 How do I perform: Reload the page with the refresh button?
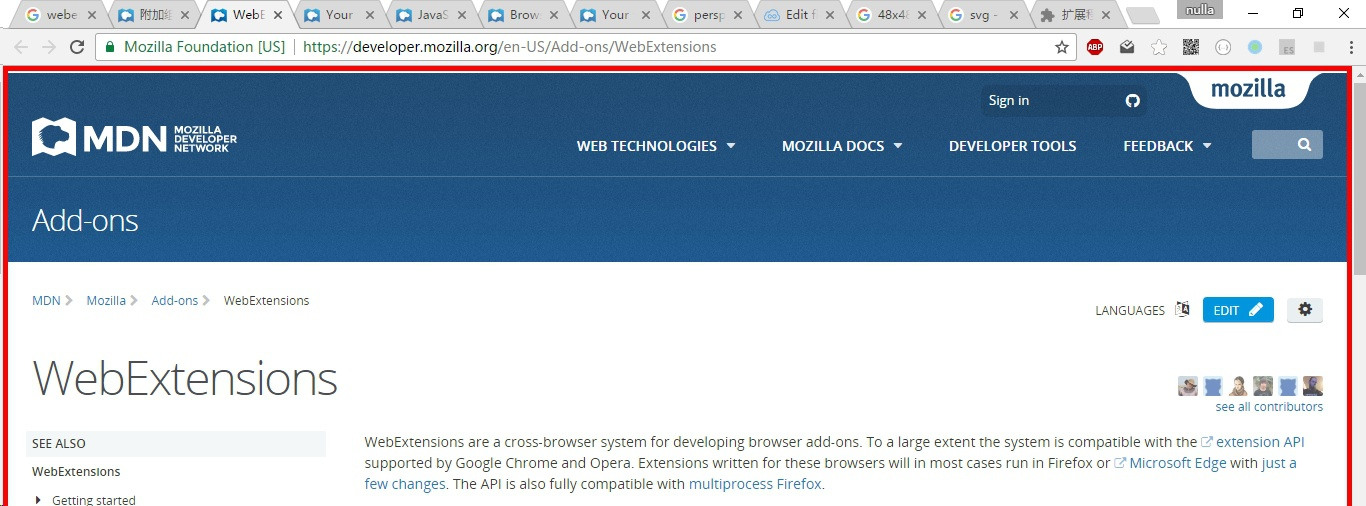tap(77, 47)
